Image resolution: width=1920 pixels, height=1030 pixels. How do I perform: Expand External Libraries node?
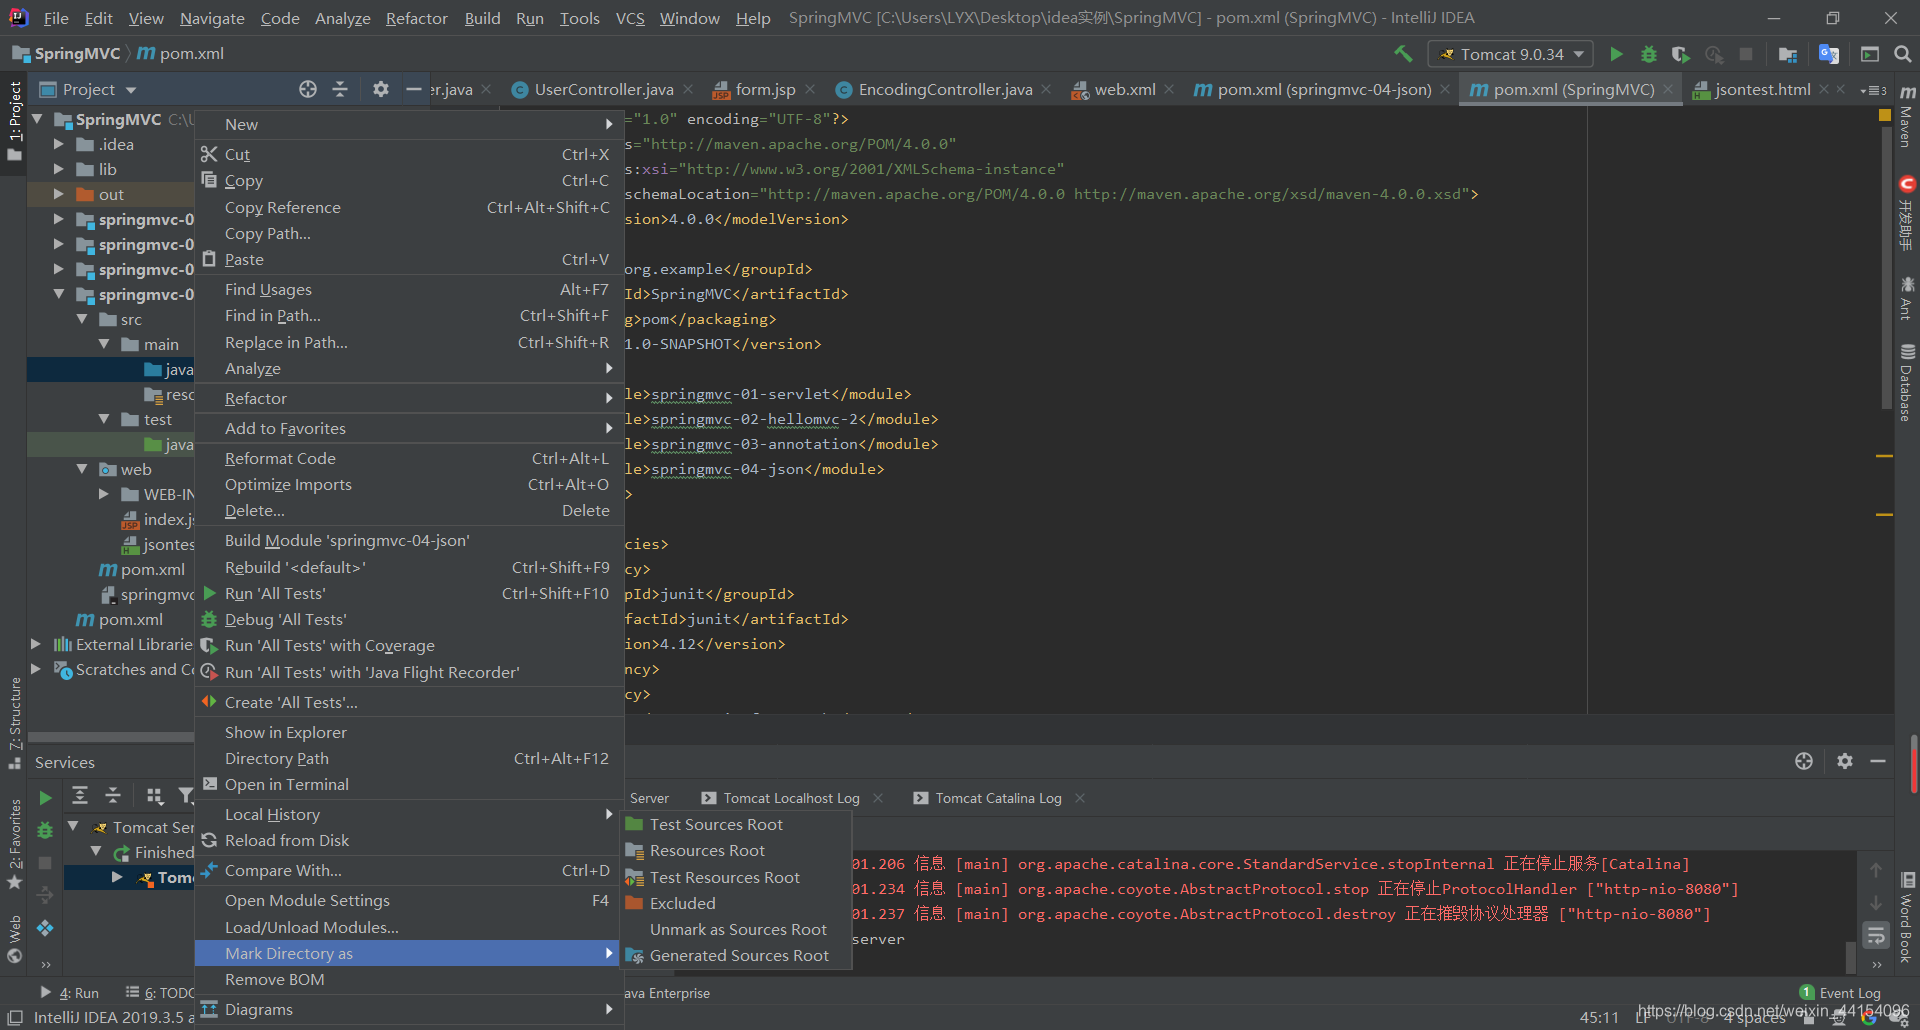coord(36,644)
